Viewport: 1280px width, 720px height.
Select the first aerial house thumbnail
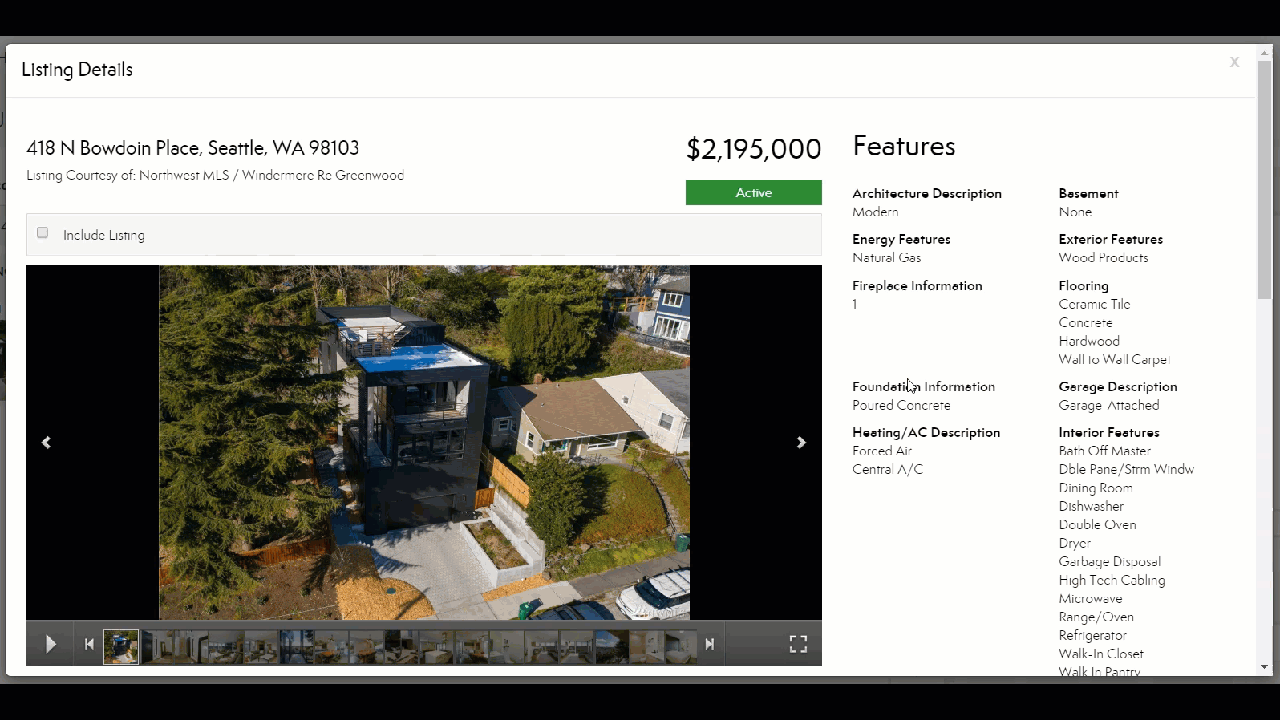click(121, 646)
